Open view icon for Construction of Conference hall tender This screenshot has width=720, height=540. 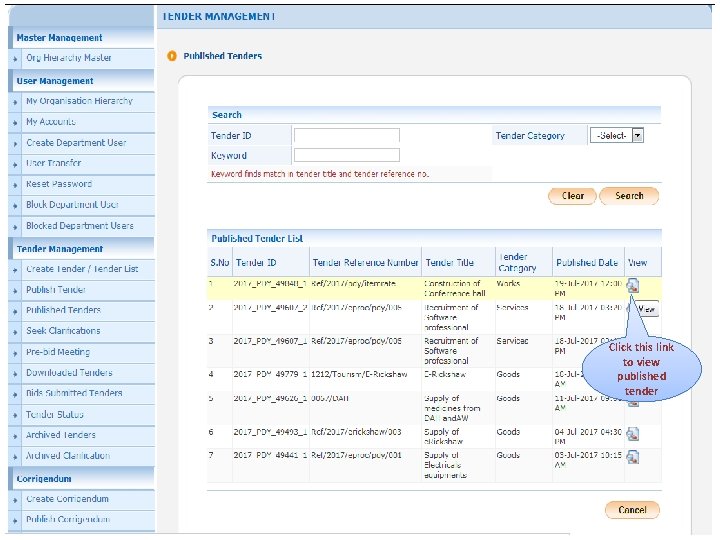click(x=633, y=286)
